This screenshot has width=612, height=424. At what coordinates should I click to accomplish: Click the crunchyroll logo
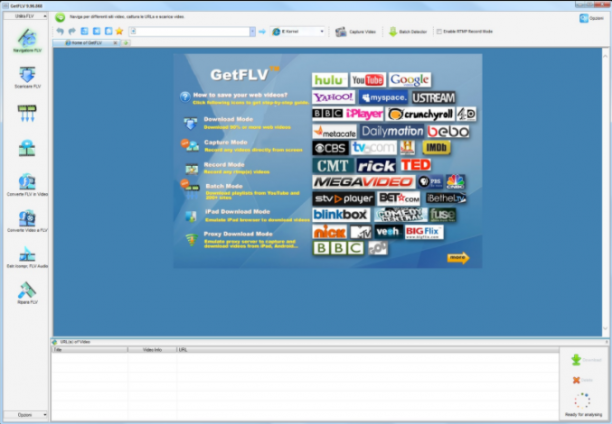[420, 114]
